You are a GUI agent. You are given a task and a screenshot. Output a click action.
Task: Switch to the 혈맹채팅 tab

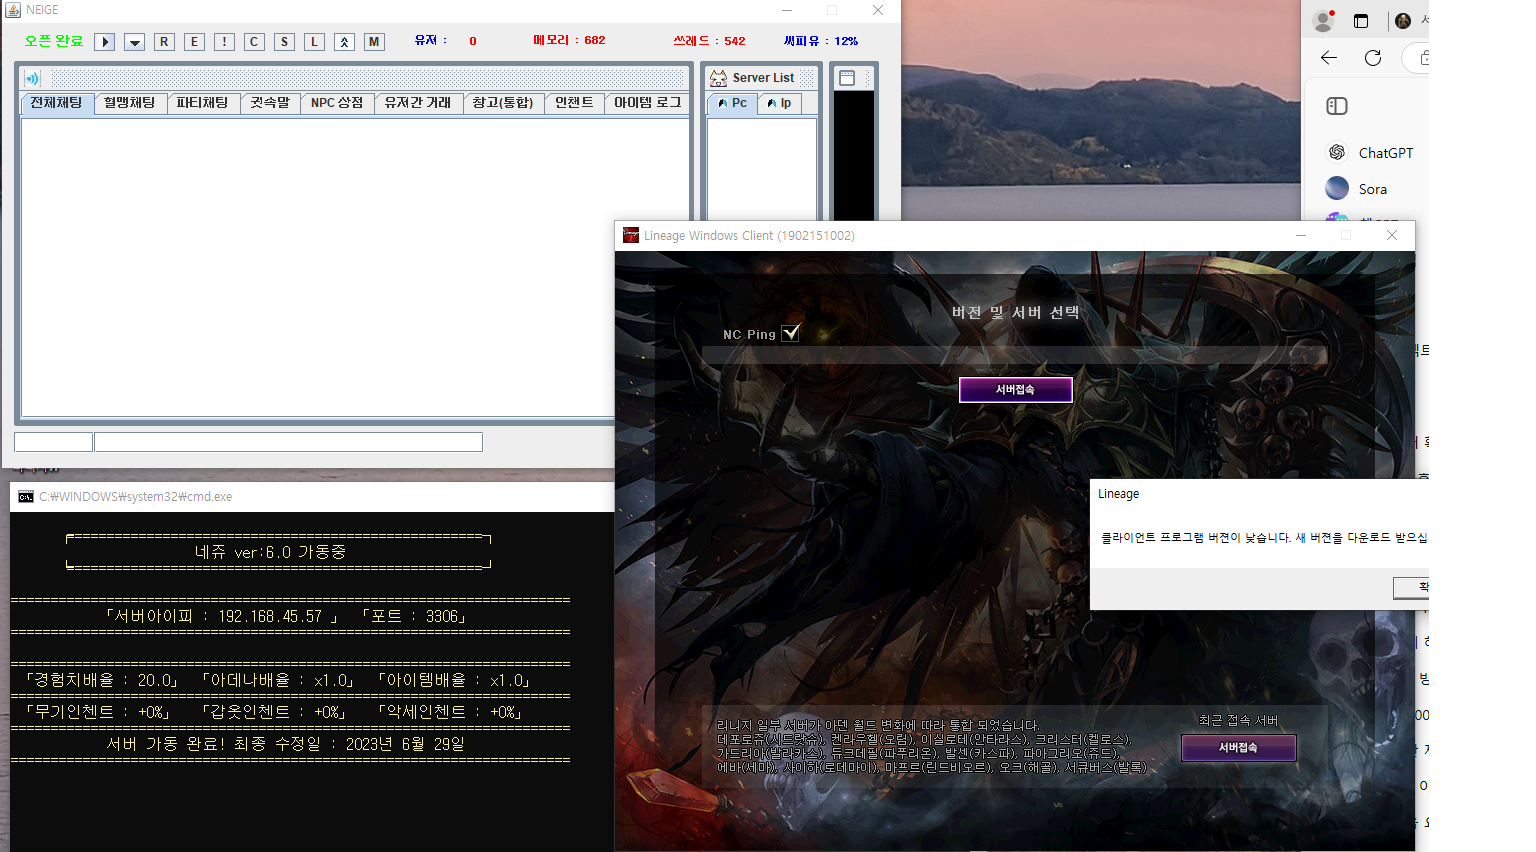[x=130, y=103]
